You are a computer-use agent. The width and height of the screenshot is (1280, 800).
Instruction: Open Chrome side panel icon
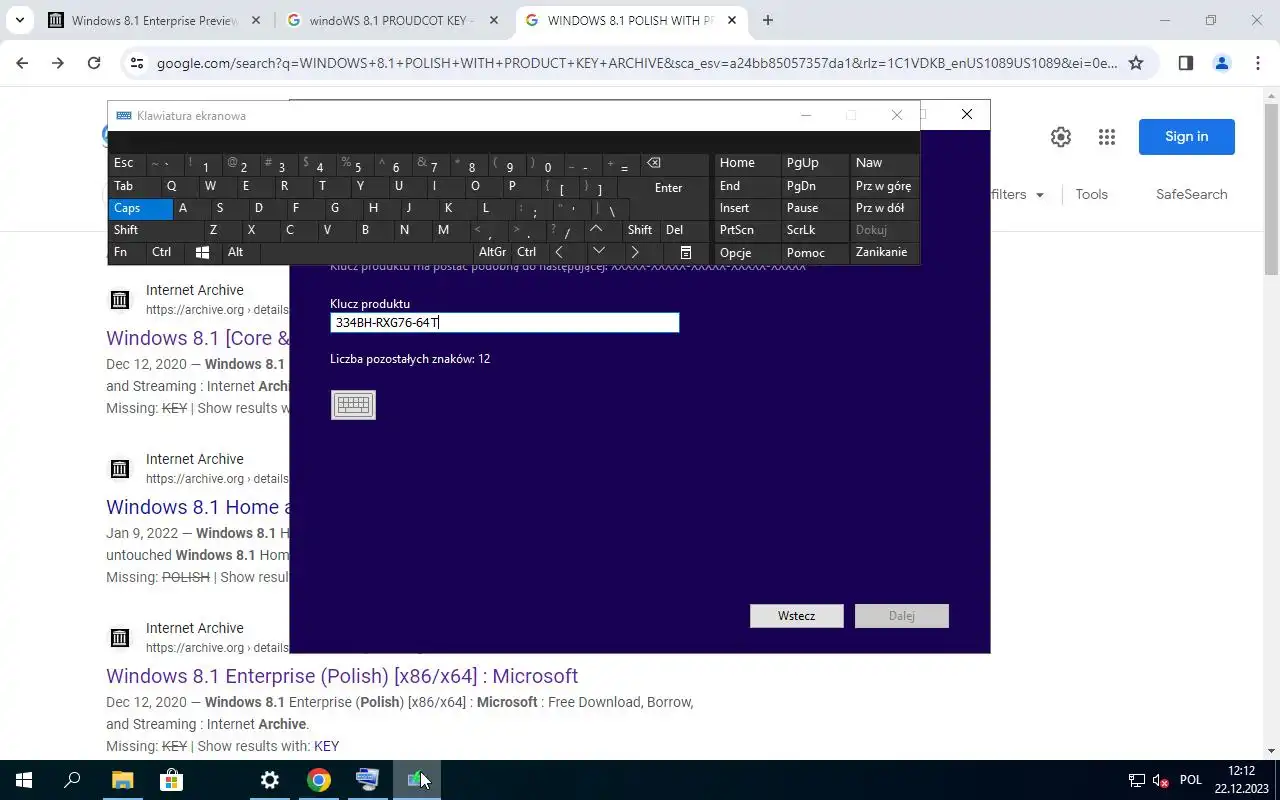click(x=1186, y=63)
